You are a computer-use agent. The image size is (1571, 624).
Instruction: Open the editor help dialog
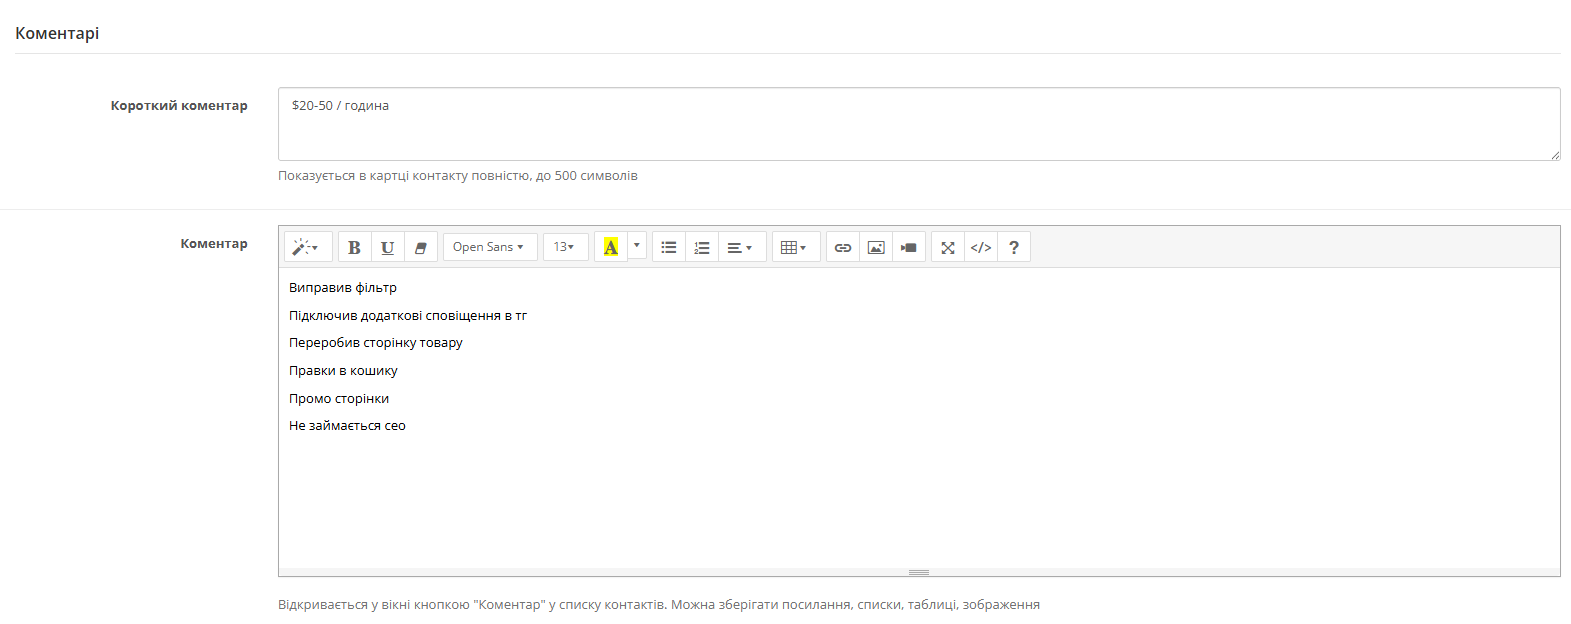point(1014,247)
